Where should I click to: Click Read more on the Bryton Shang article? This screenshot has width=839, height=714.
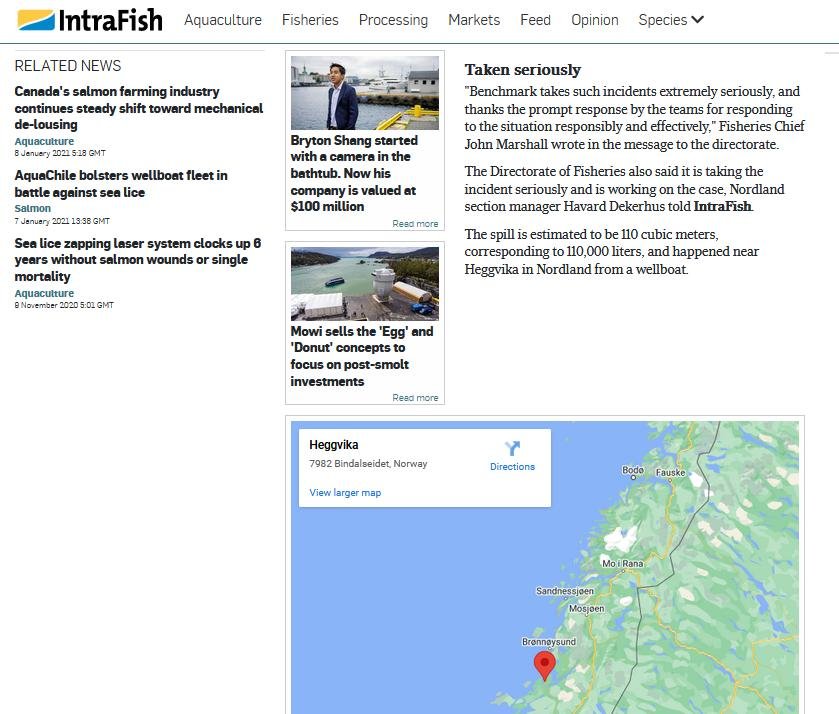pos(415,223)
